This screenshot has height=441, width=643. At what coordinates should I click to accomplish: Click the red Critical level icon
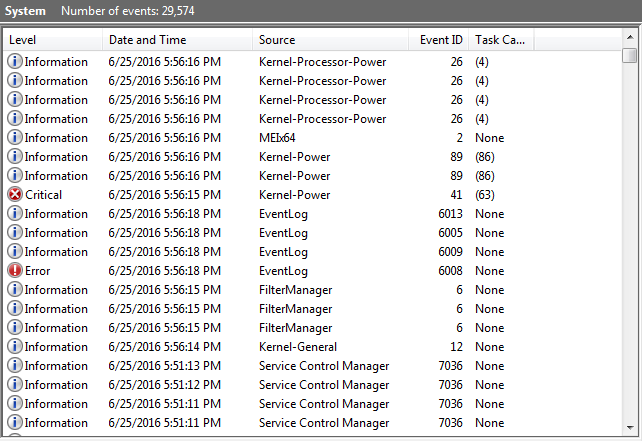pyautogui.click(x=15, y=194)
